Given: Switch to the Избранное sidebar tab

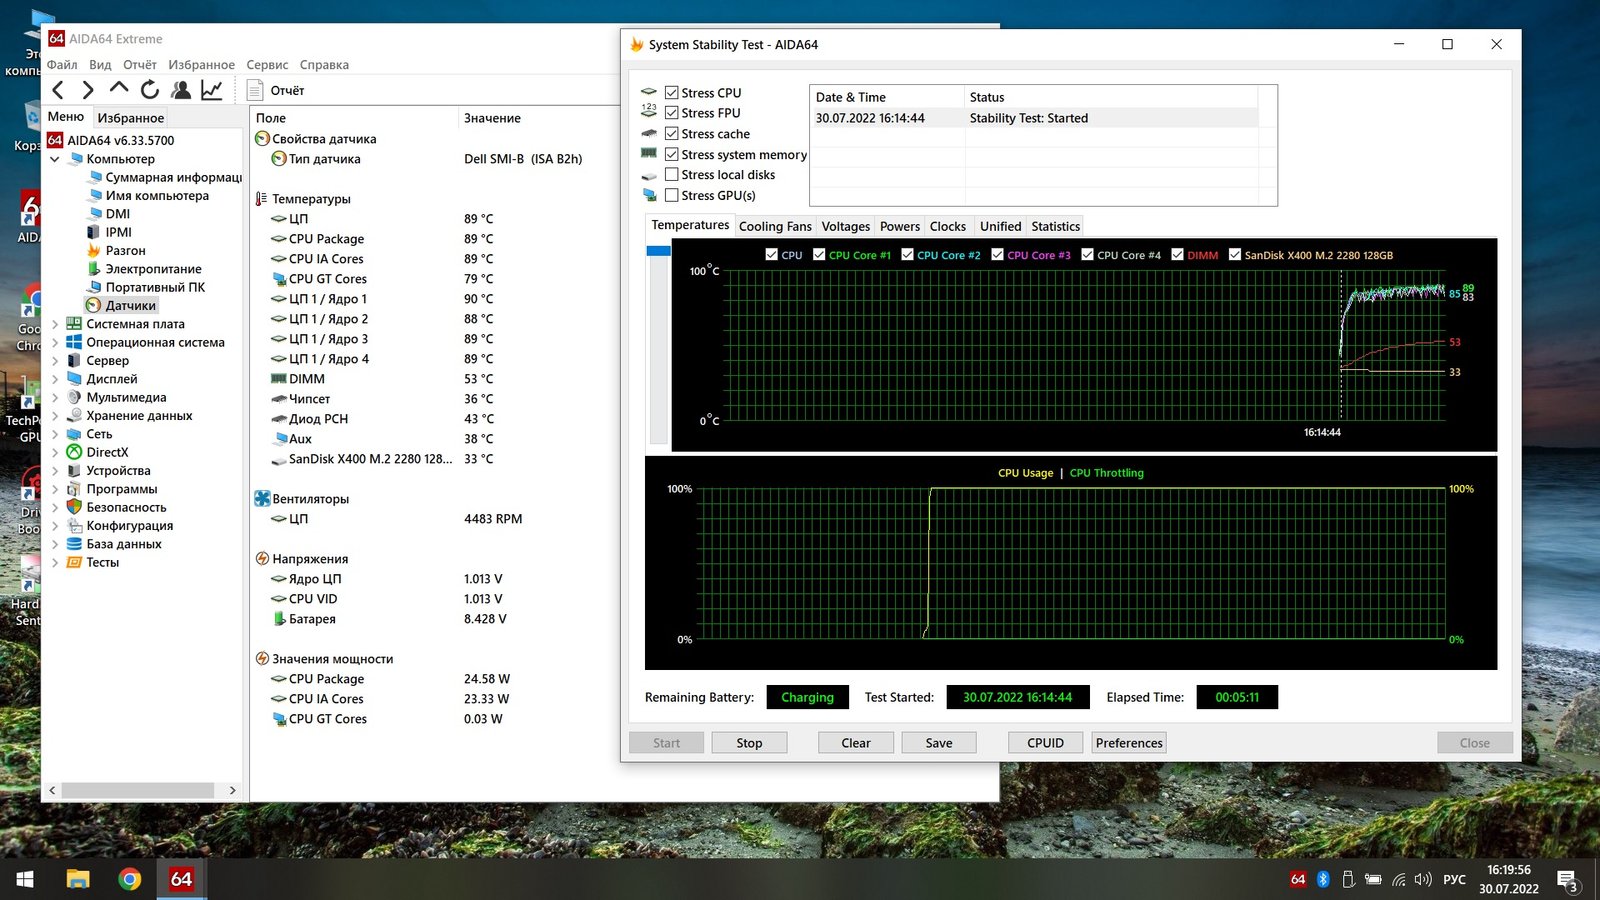Looking at the screenshot, I should [x=131, y=118].
